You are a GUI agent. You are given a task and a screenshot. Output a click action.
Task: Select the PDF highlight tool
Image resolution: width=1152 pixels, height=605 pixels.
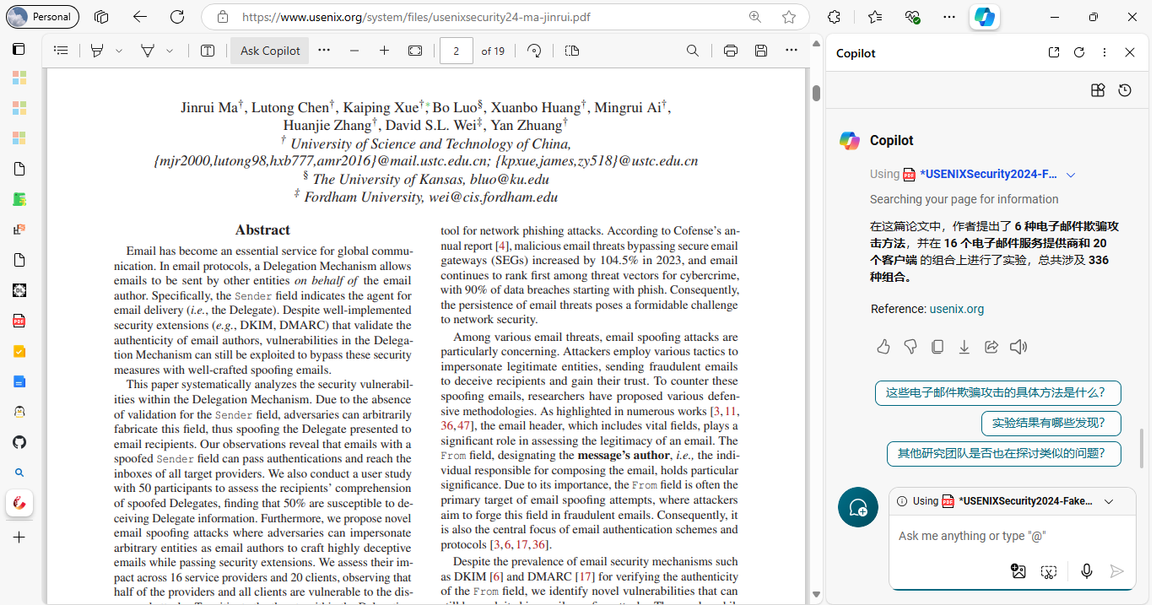tap(97, 51)
